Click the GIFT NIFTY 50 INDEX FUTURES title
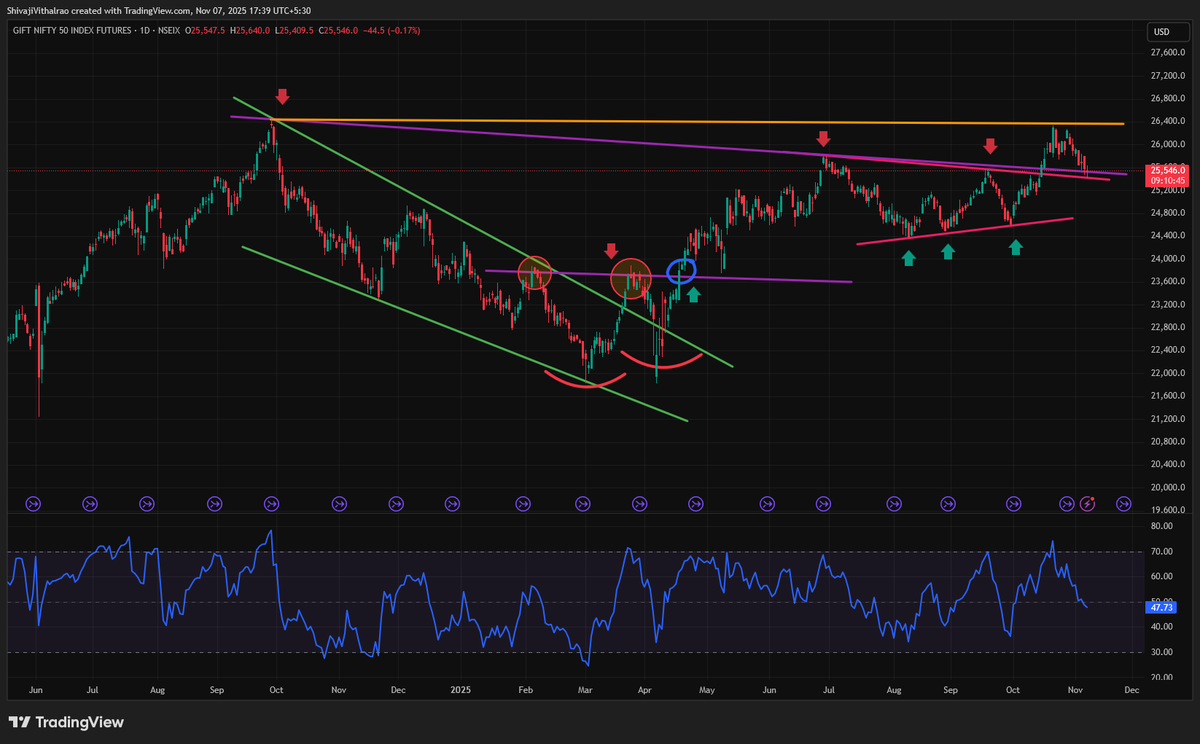Screen dimensions: 1200x744 click(x=71, y=31)
